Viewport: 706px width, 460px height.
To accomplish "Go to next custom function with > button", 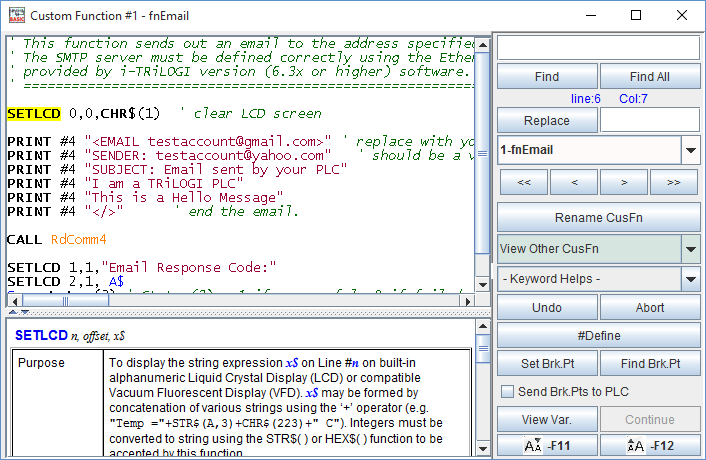I will 624,182.
